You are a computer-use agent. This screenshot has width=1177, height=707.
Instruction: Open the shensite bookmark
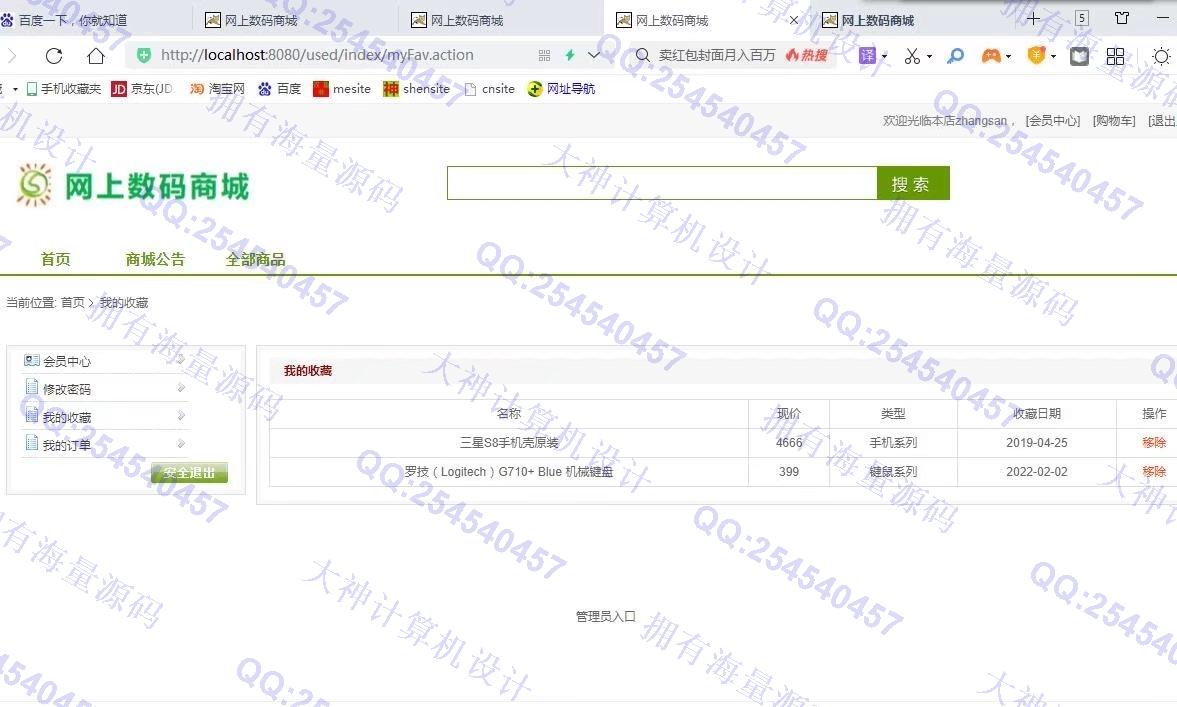click(417, 89)
